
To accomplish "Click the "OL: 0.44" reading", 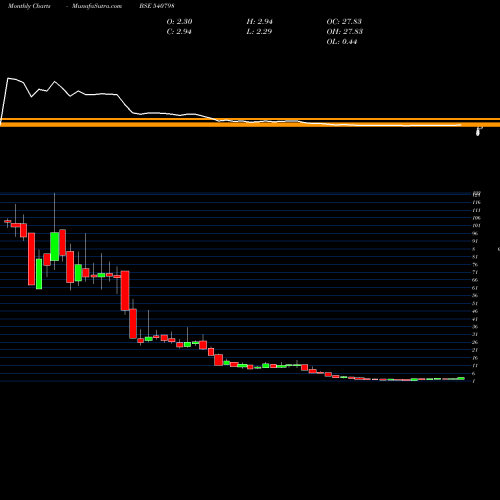I will (x=342, y=42).
